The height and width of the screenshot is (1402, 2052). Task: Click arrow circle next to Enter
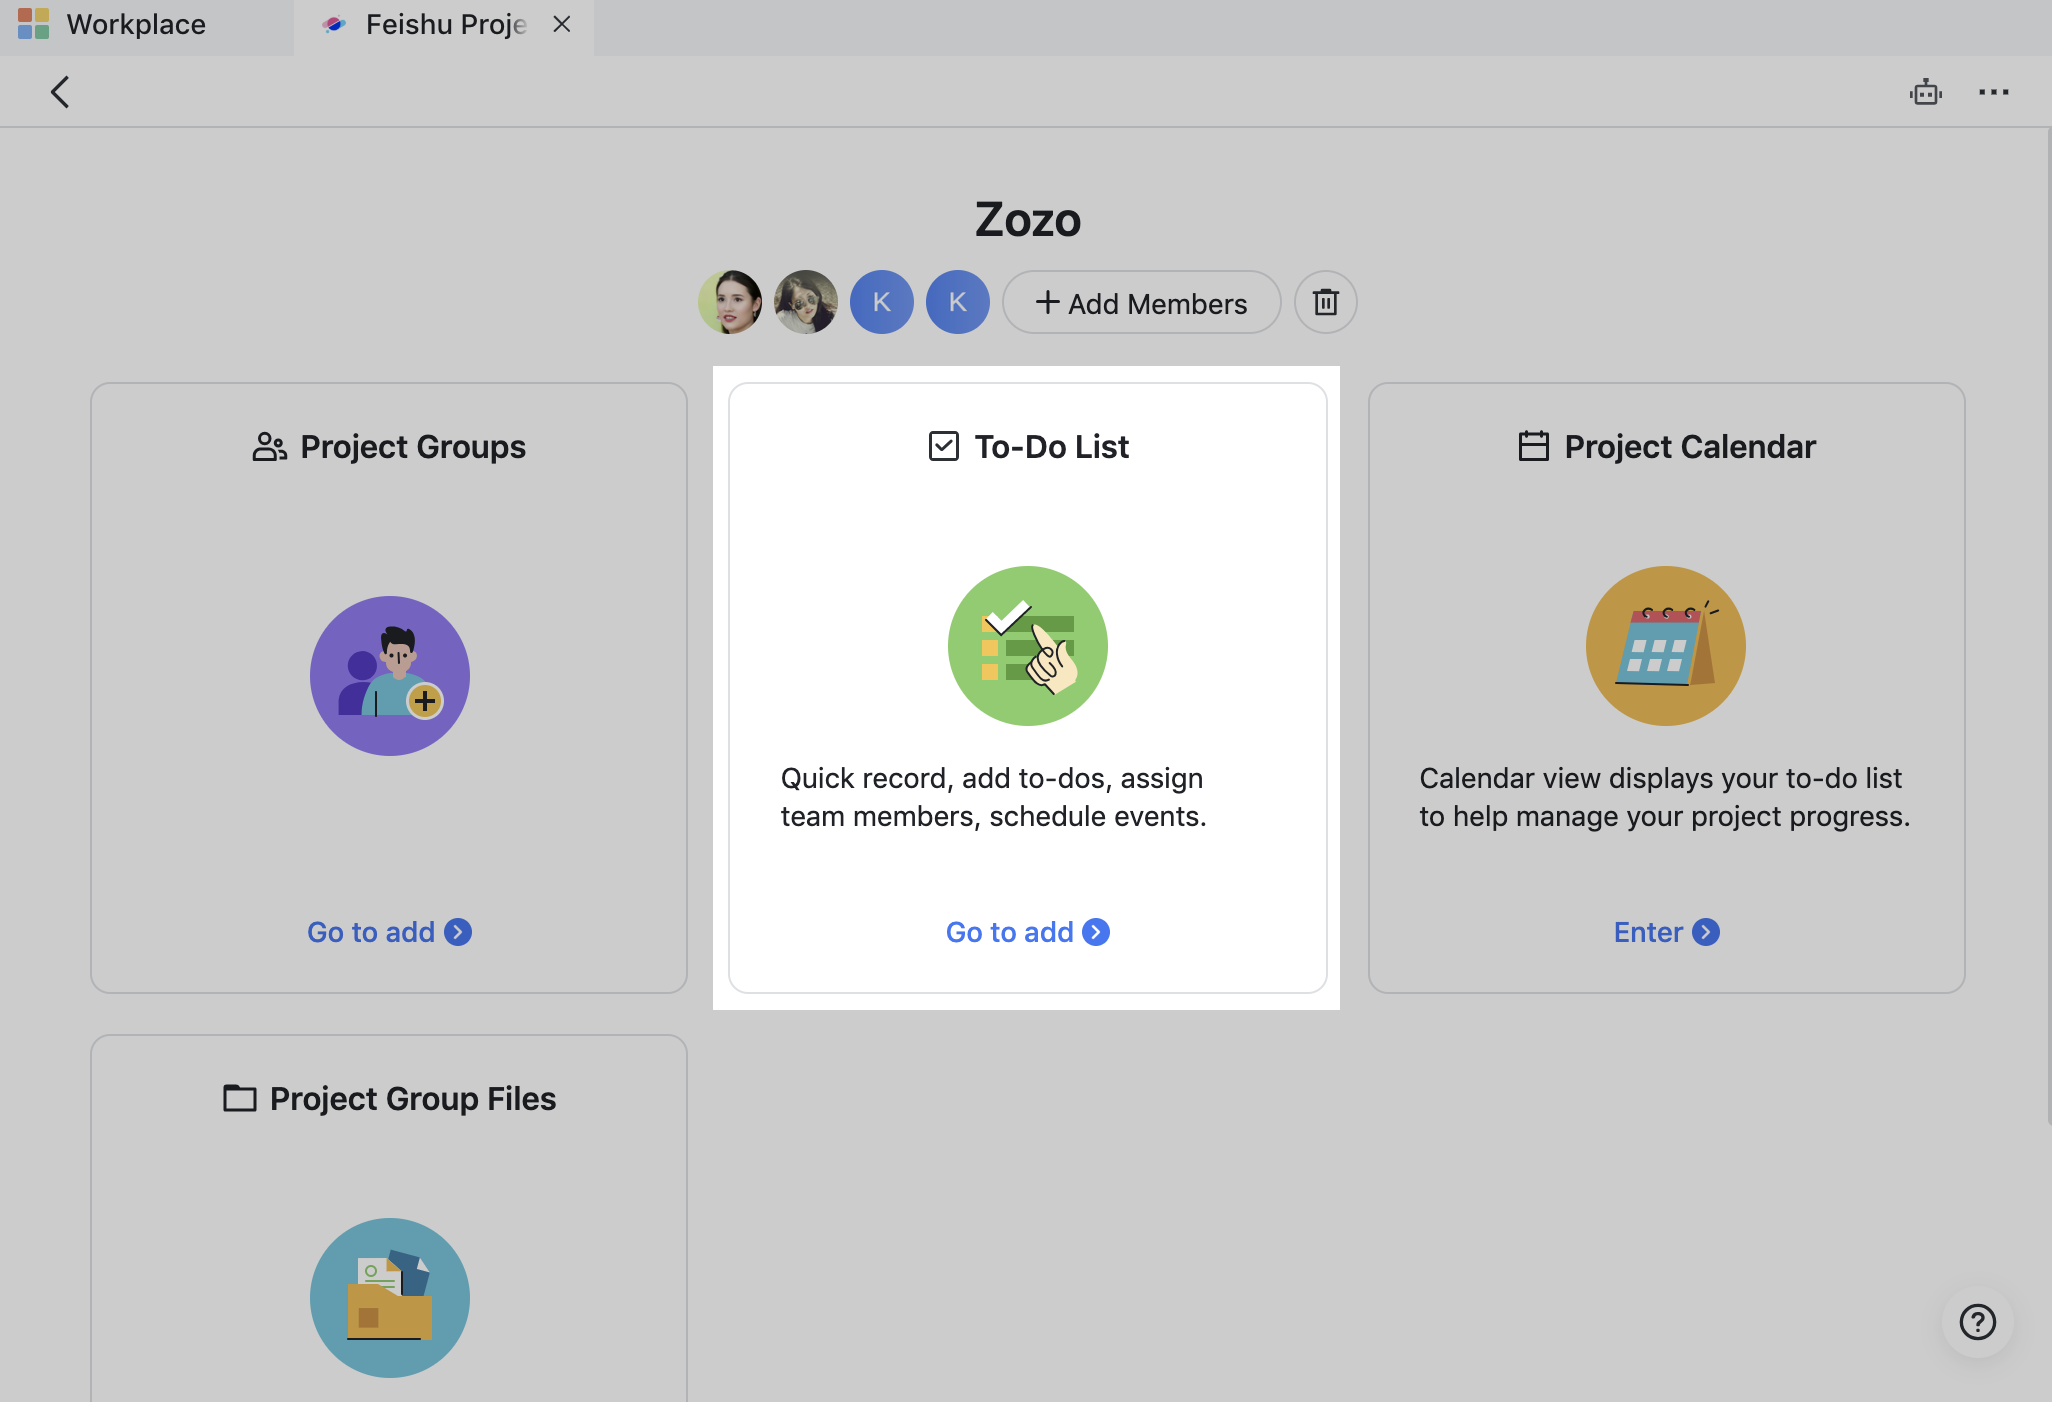pos(1706,932)
